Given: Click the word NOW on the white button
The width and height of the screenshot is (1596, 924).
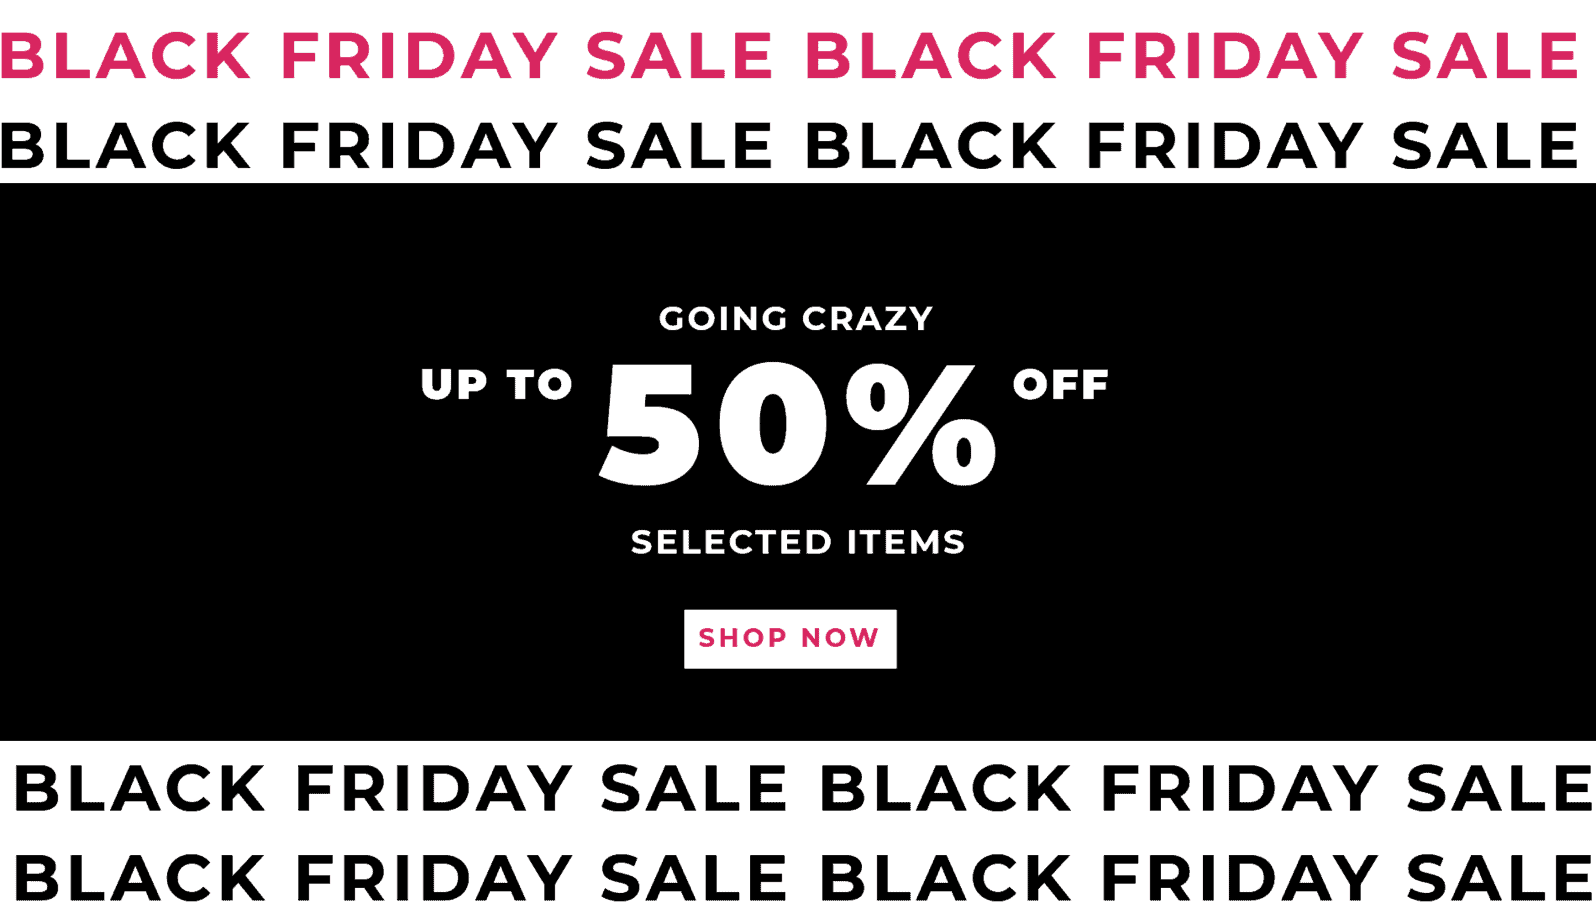Looking at the screenshot, I should tap(840, 638).
